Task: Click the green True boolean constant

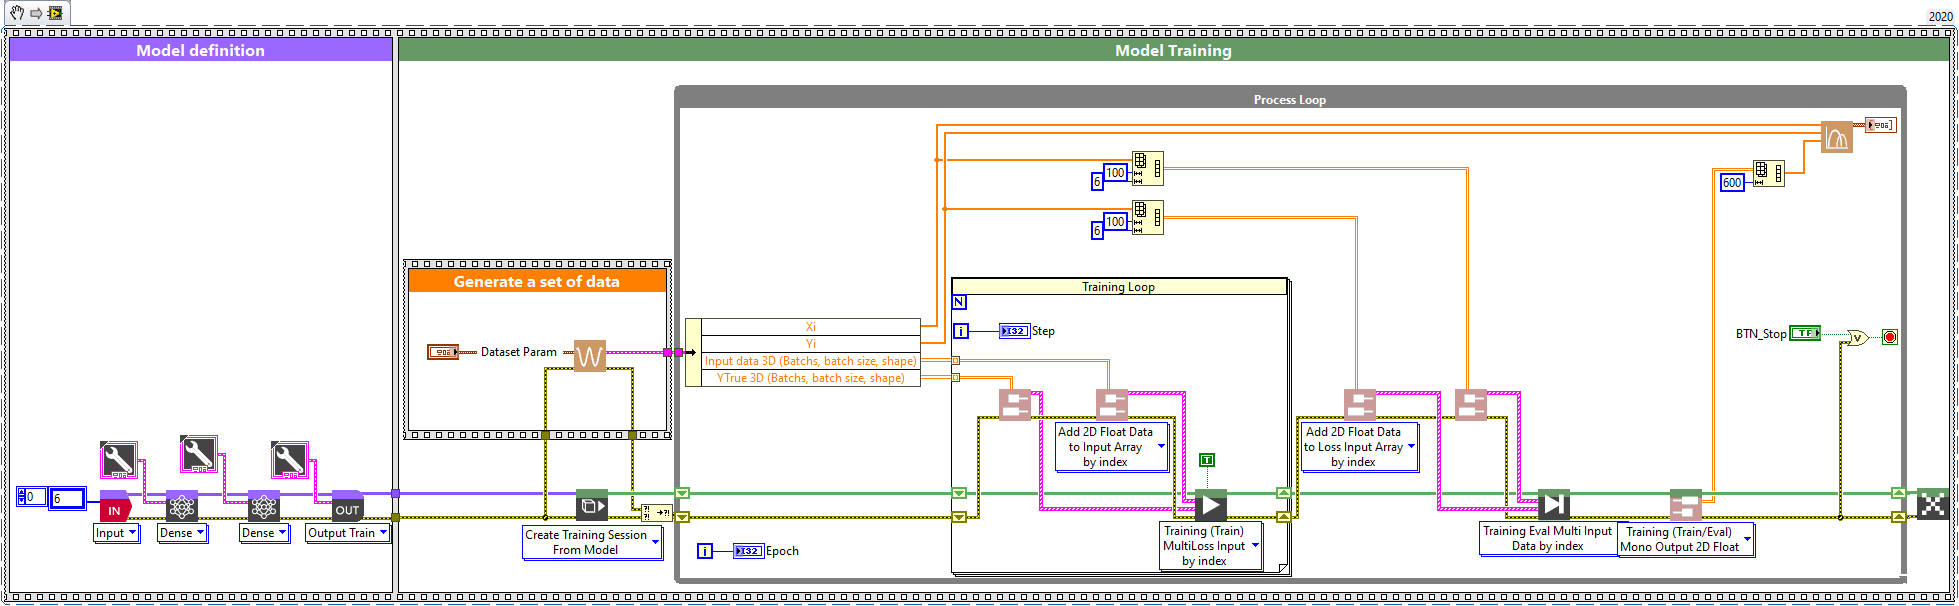Action: pos(1207,460)
